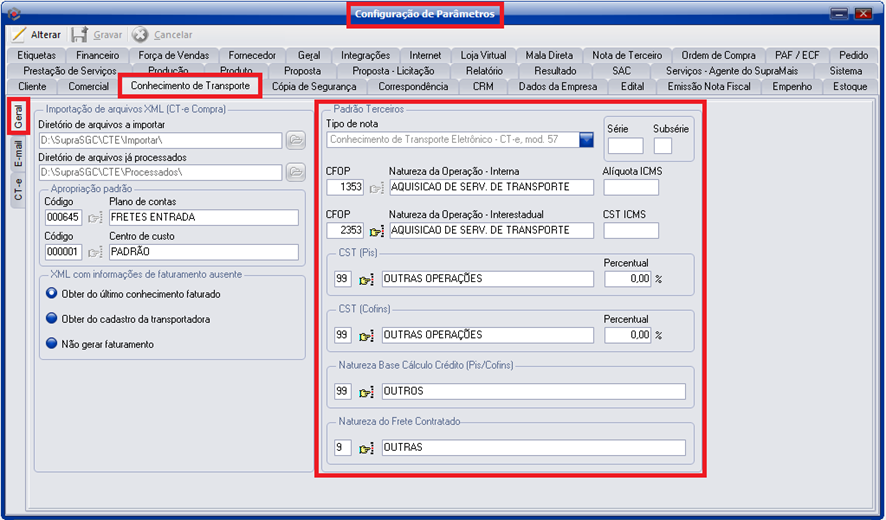Browse folder for Diretório de arquivos a importar
Image resolution: width=886 pixels, height=520 pixels.
[295, 140]
